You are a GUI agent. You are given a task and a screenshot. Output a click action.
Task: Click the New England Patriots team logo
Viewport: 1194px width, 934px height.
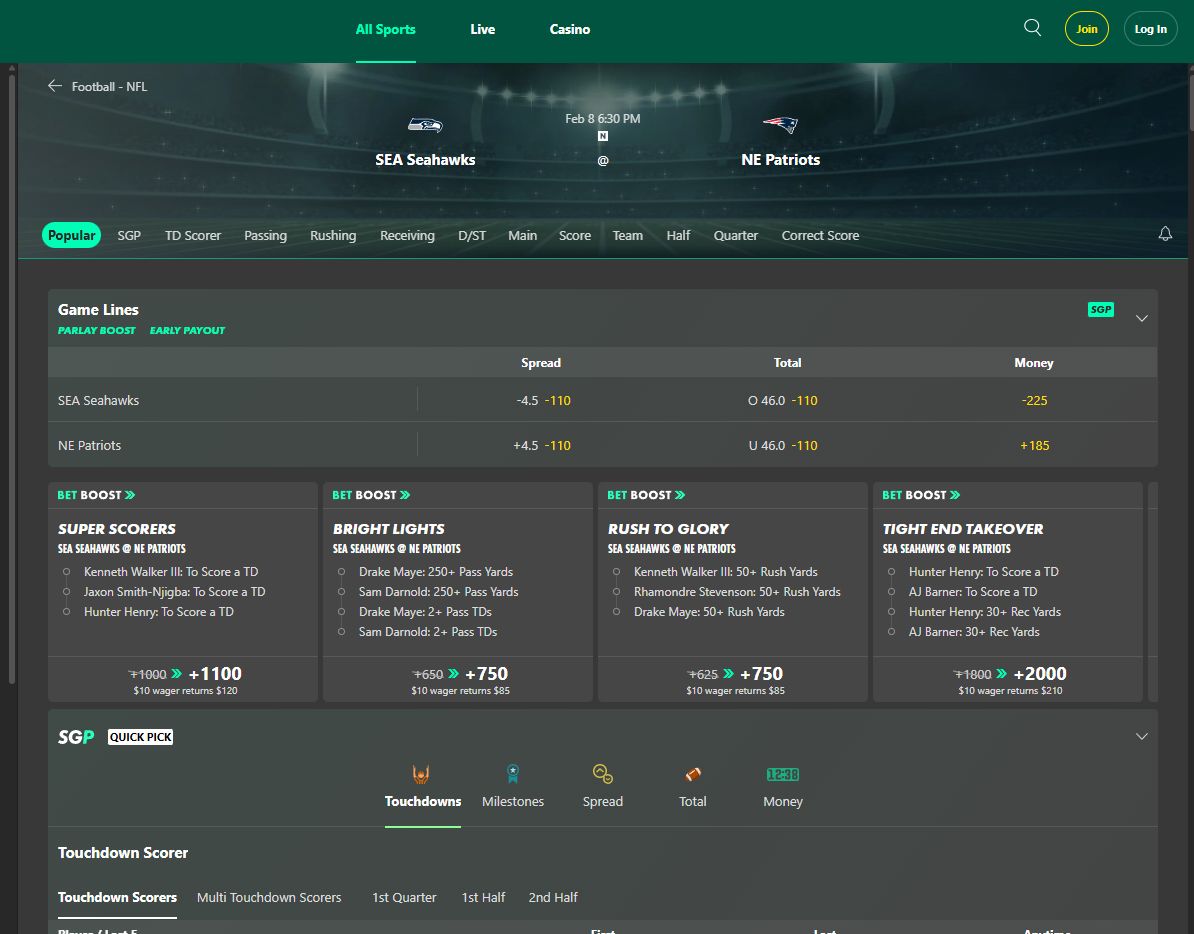pyautogui.click(x=781, y=124)
